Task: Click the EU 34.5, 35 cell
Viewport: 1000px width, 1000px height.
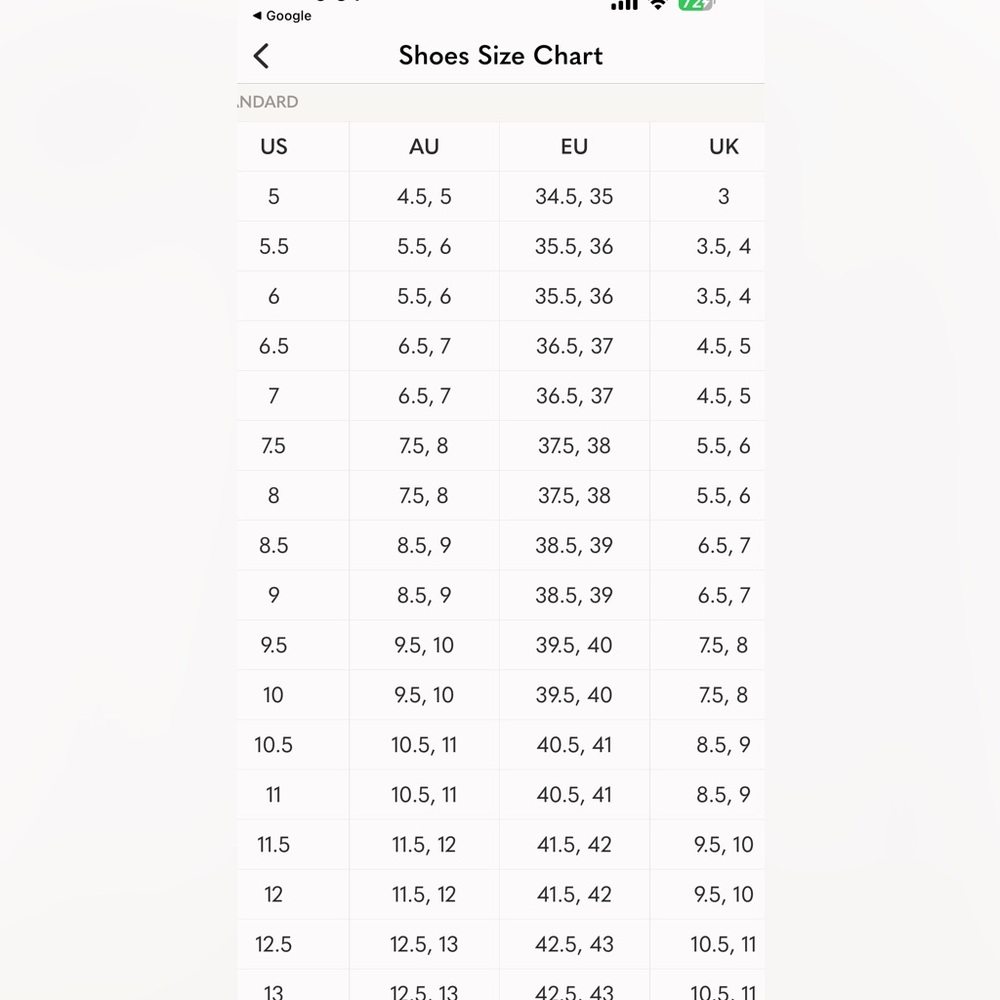Action: click(x=574, y=197)
